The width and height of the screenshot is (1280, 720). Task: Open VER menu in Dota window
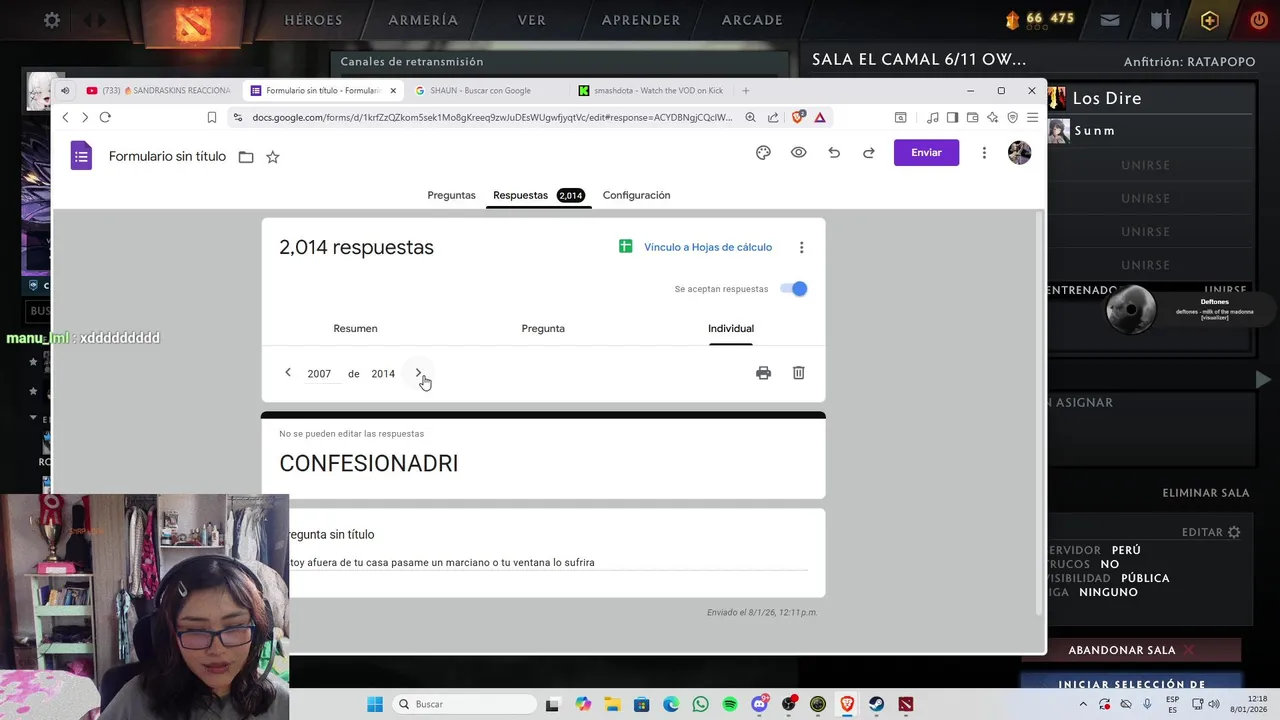(x=531, y=20)
